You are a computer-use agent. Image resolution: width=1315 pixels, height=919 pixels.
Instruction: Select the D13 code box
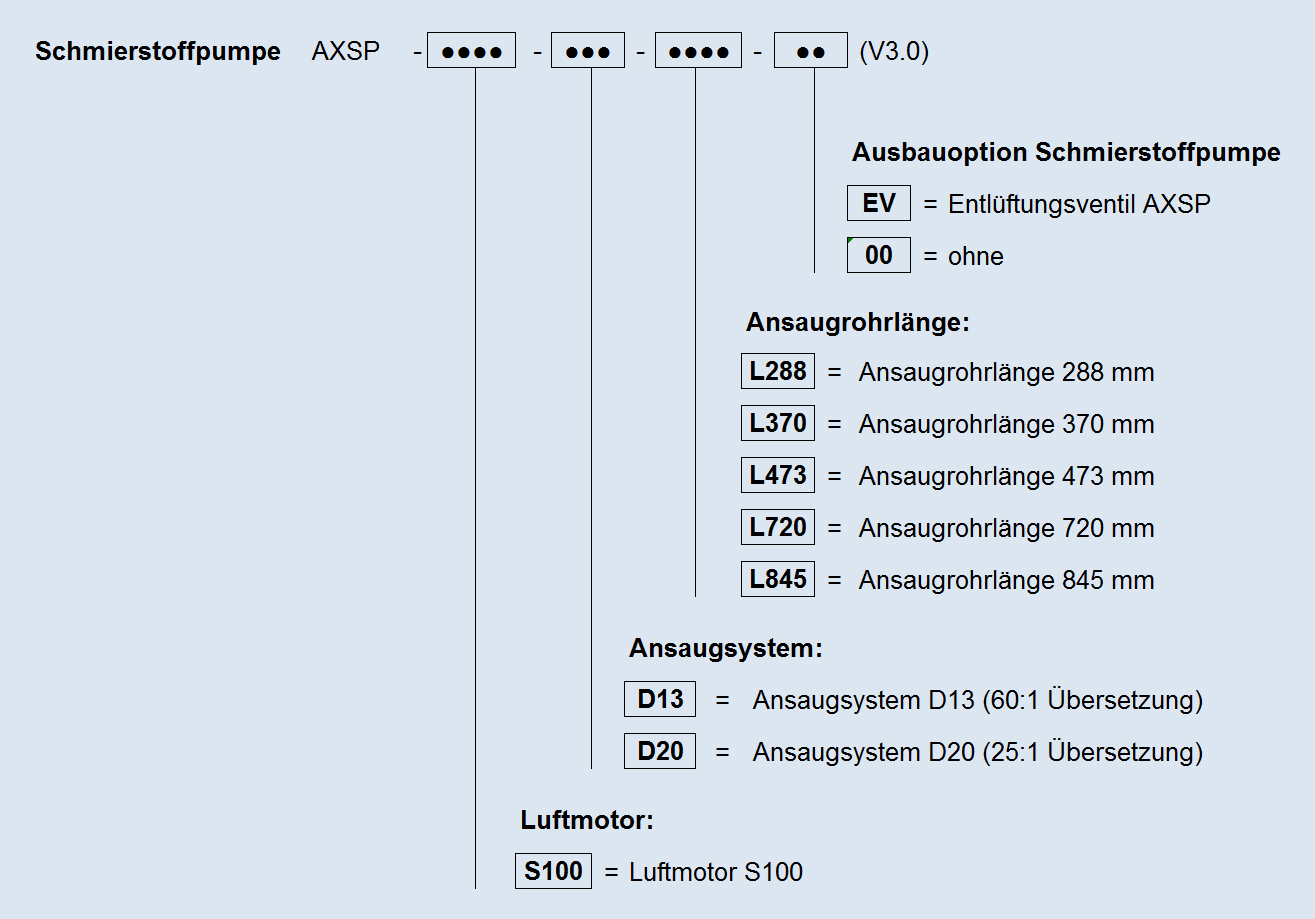[660, 699]
